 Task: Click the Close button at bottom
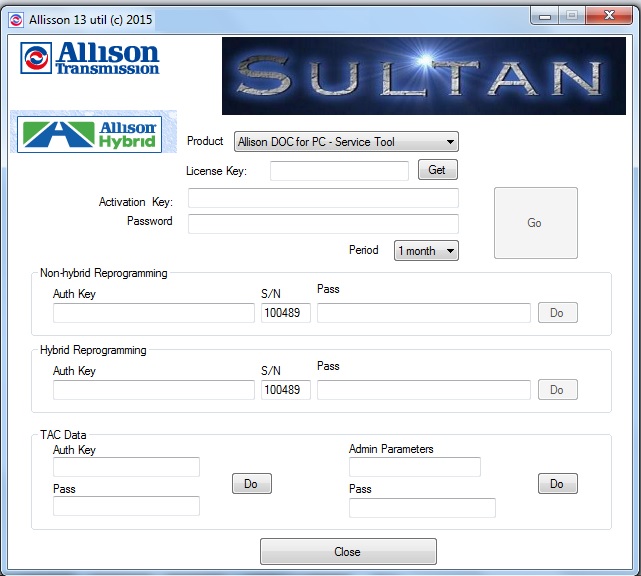point(348,551)
